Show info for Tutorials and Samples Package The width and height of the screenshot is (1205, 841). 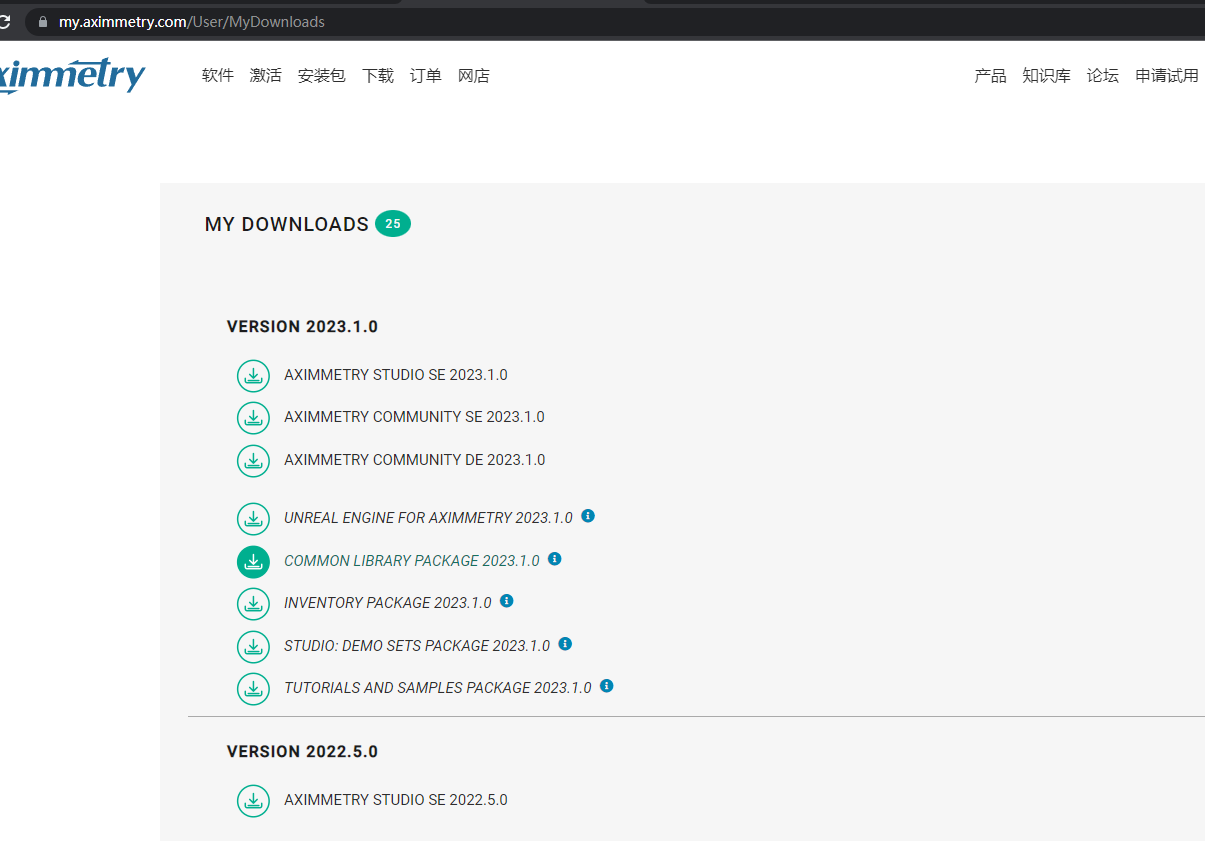pyautogui.click(x=607, y=686)
